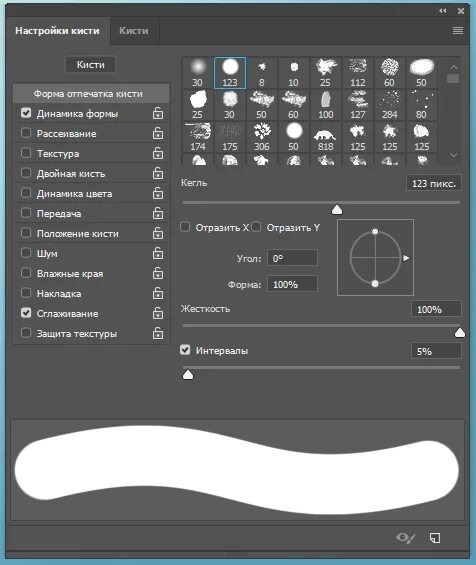Untick the Интервалы checkbox
Viewport: 476px width, 565px height.
tap(185, 350)
